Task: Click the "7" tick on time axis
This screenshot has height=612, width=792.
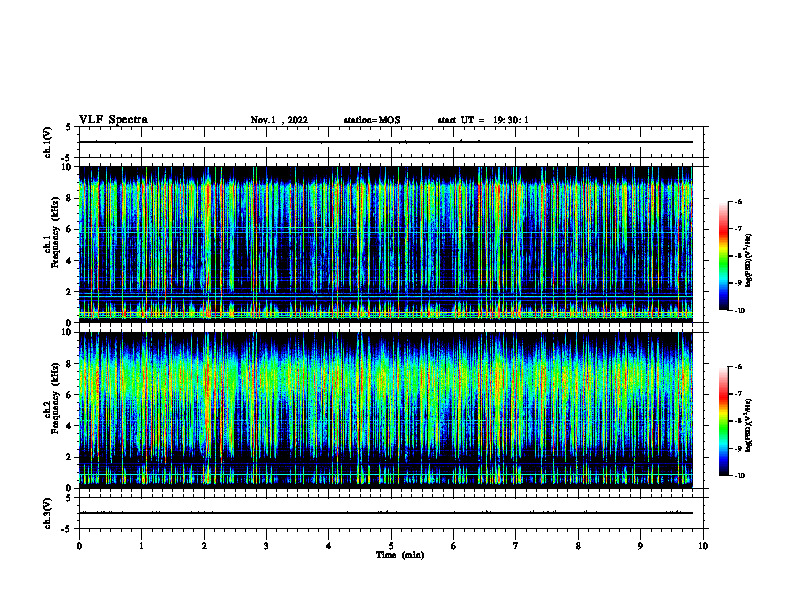Action: point(516,546)
